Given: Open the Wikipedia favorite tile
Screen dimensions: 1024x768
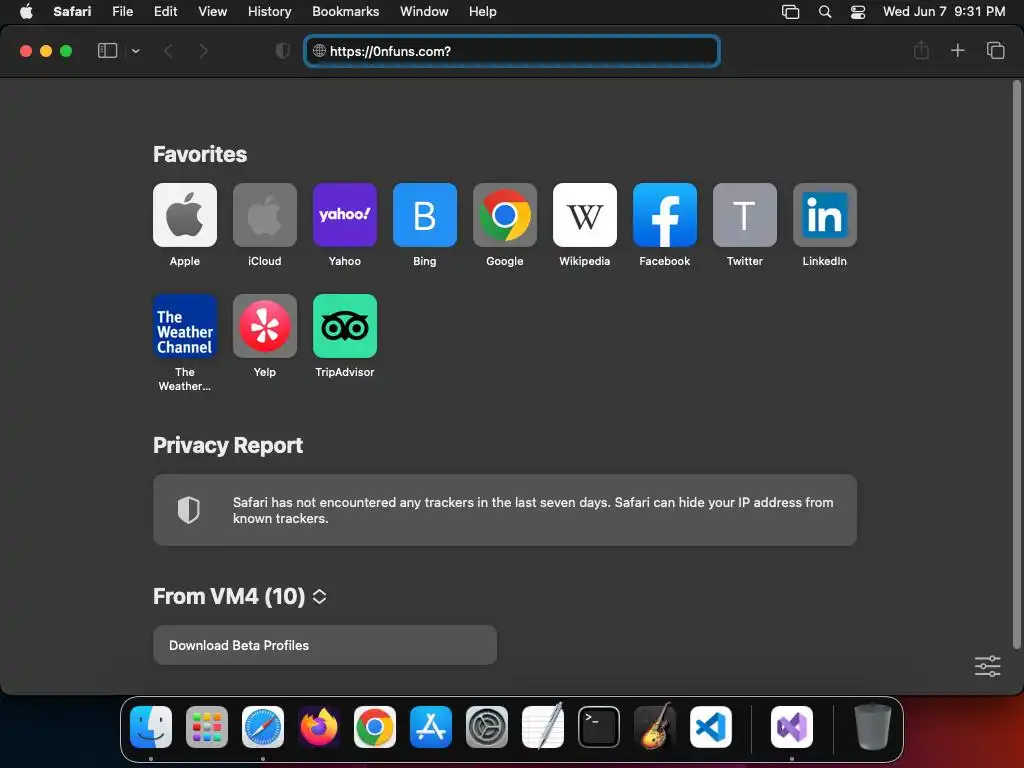Looking at the screenshot, I should pos(584,215).
